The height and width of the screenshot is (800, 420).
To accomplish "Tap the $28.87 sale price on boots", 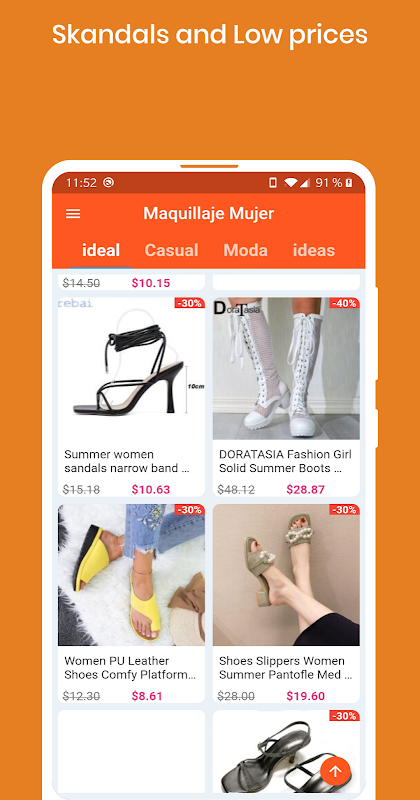I will [x=306, y=490].
